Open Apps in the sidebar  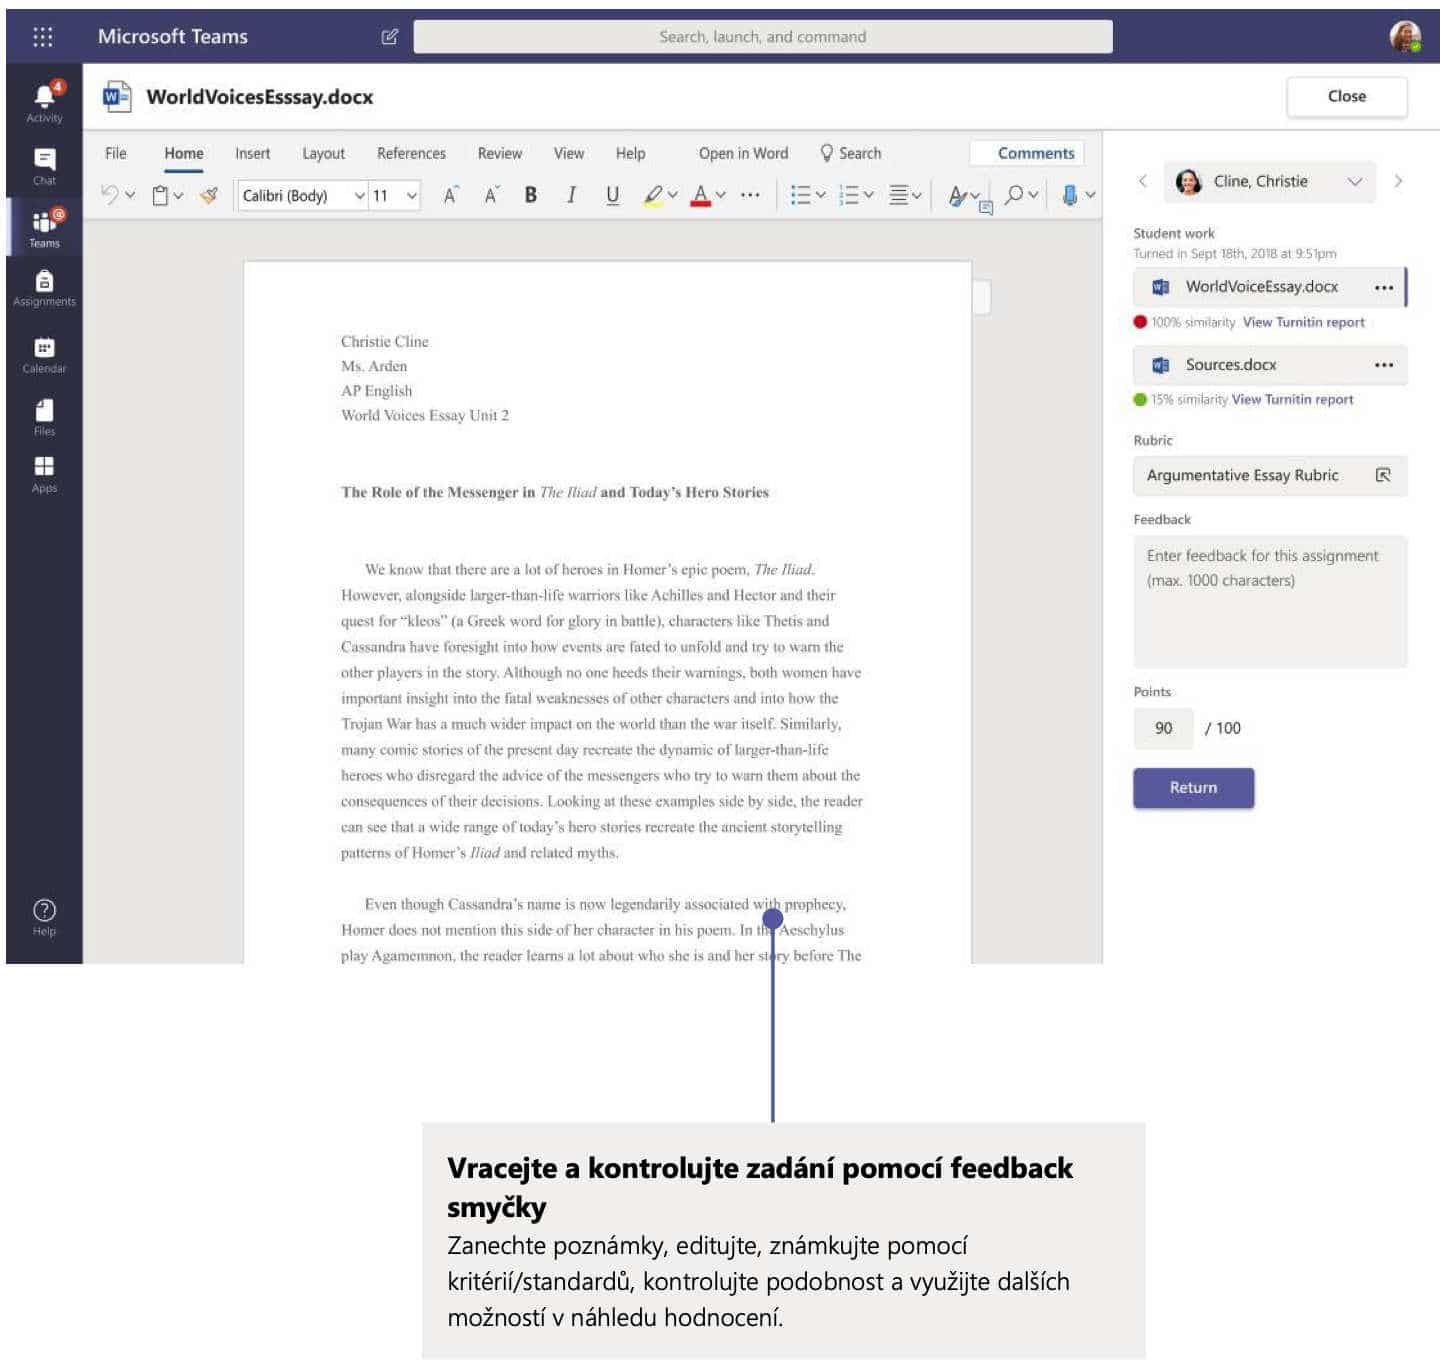pyautogui.click(x=44, y=475)
